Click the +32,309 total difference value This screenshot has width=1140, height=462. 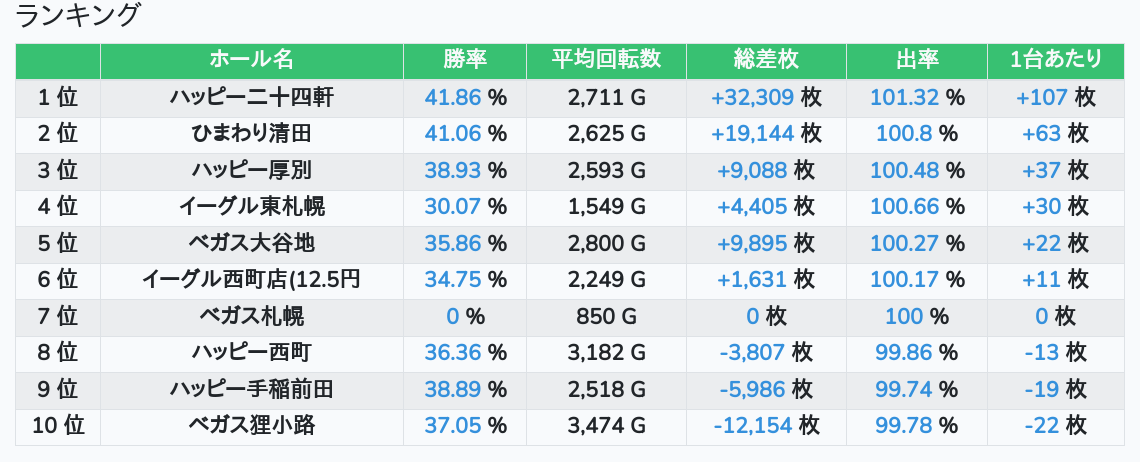coord(752,97)
